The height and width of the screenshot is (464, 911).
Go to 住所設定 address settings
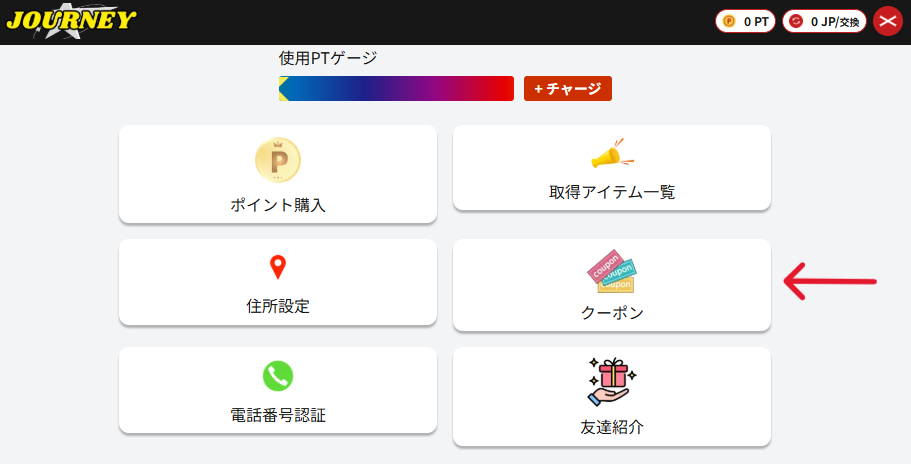[x=278, y=306]
